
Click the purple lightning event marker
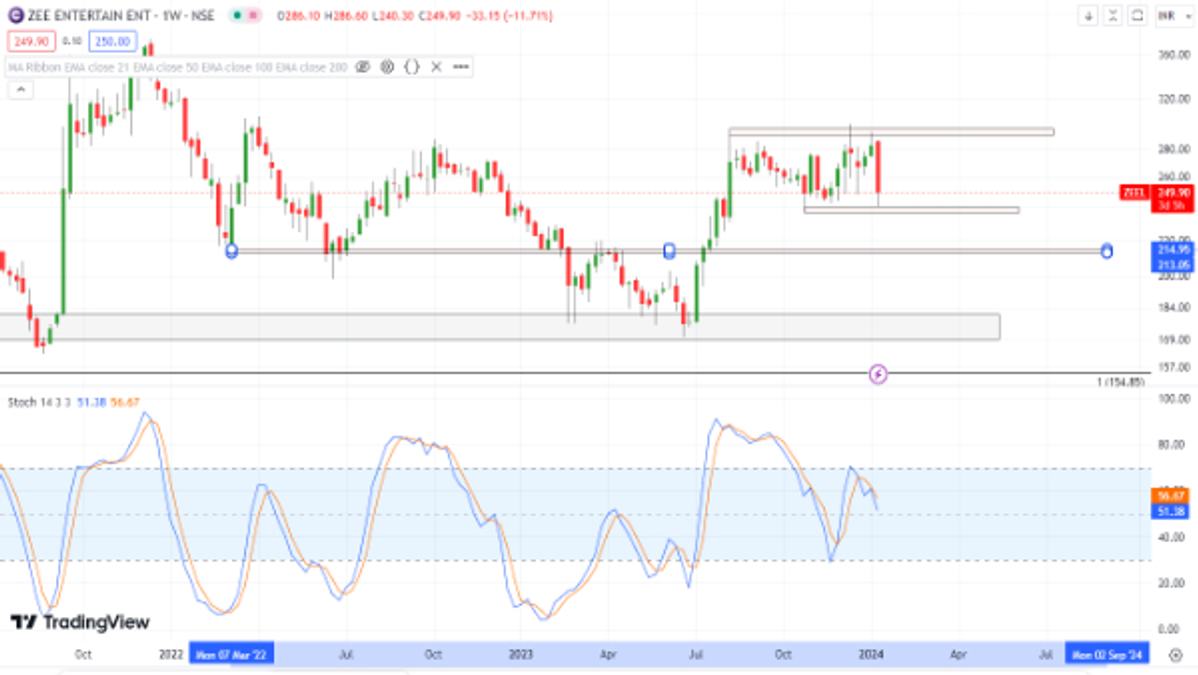(x=878, y=375)
